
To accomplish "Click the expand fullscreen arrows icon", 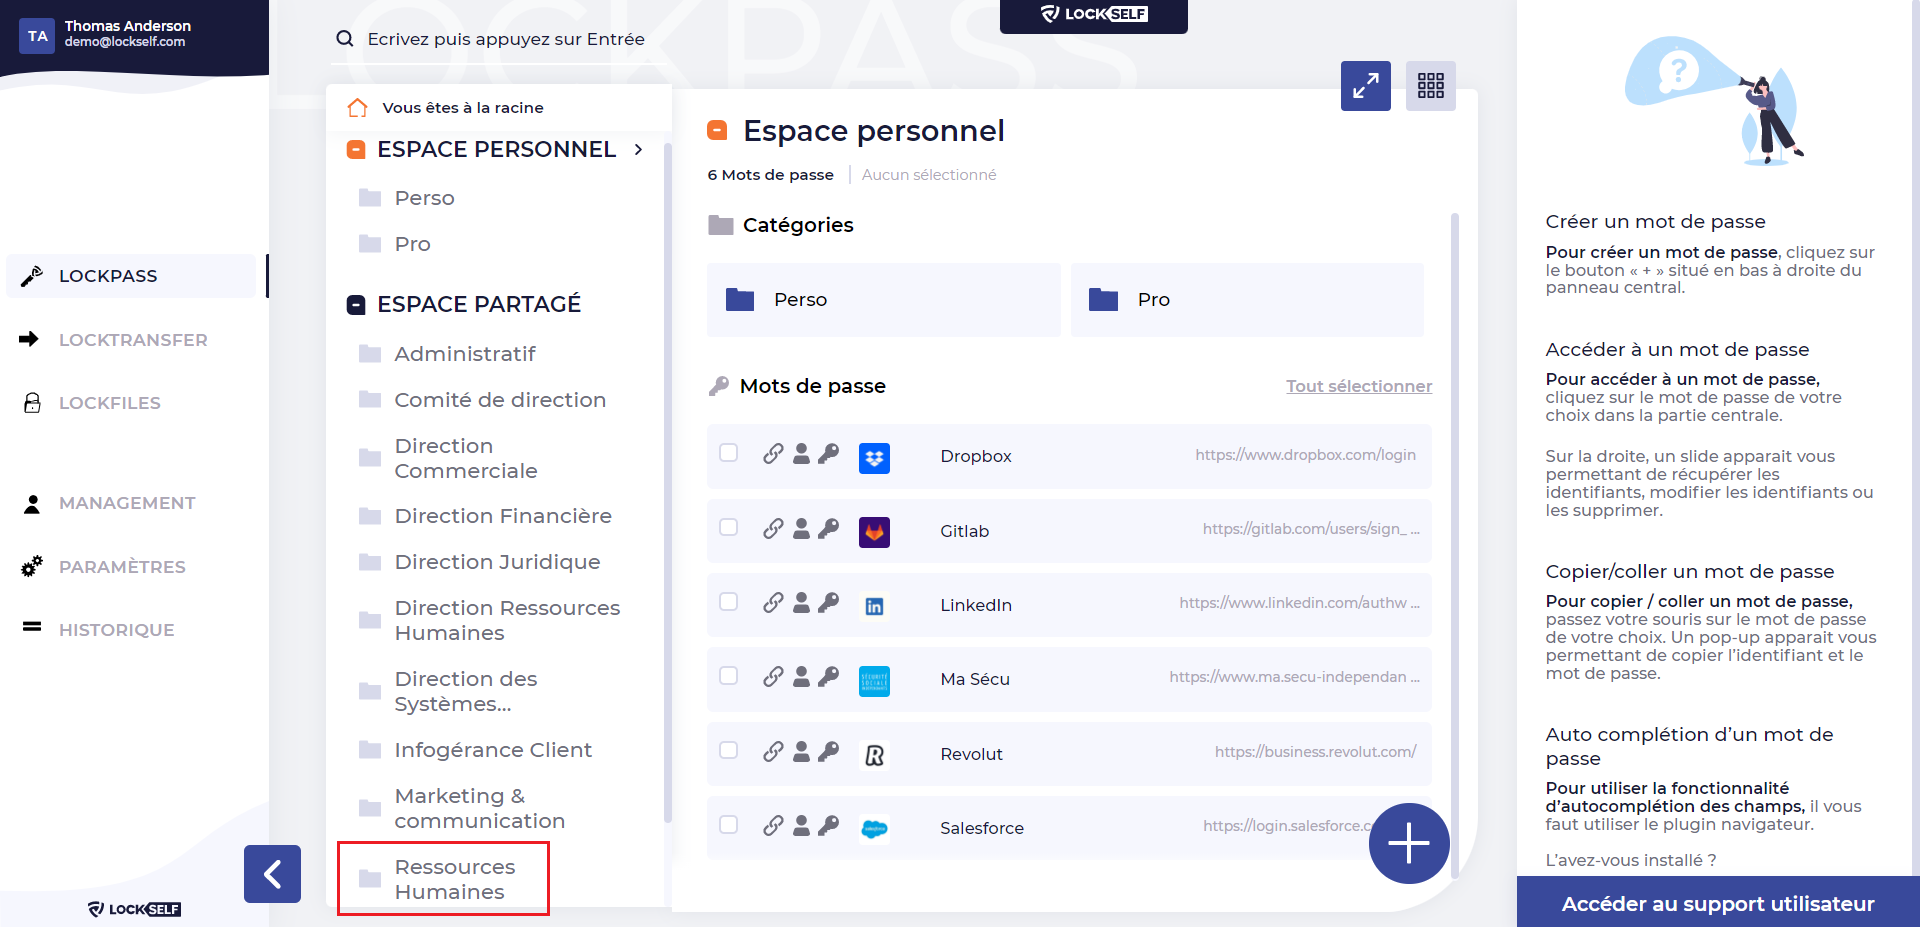I will point(1365,85).
